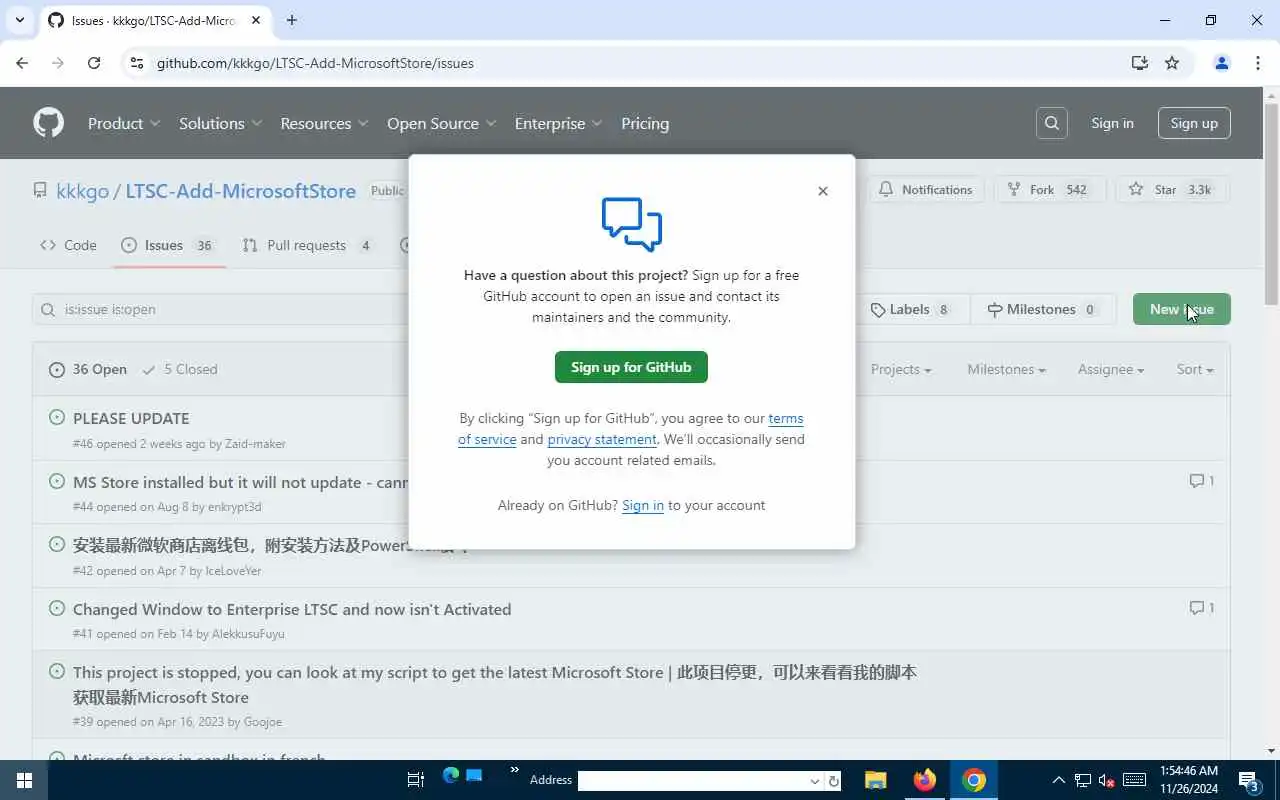This screenshot has width=1280, height=800.
Task: Switch to the Code tab
Action: [68, 245]
